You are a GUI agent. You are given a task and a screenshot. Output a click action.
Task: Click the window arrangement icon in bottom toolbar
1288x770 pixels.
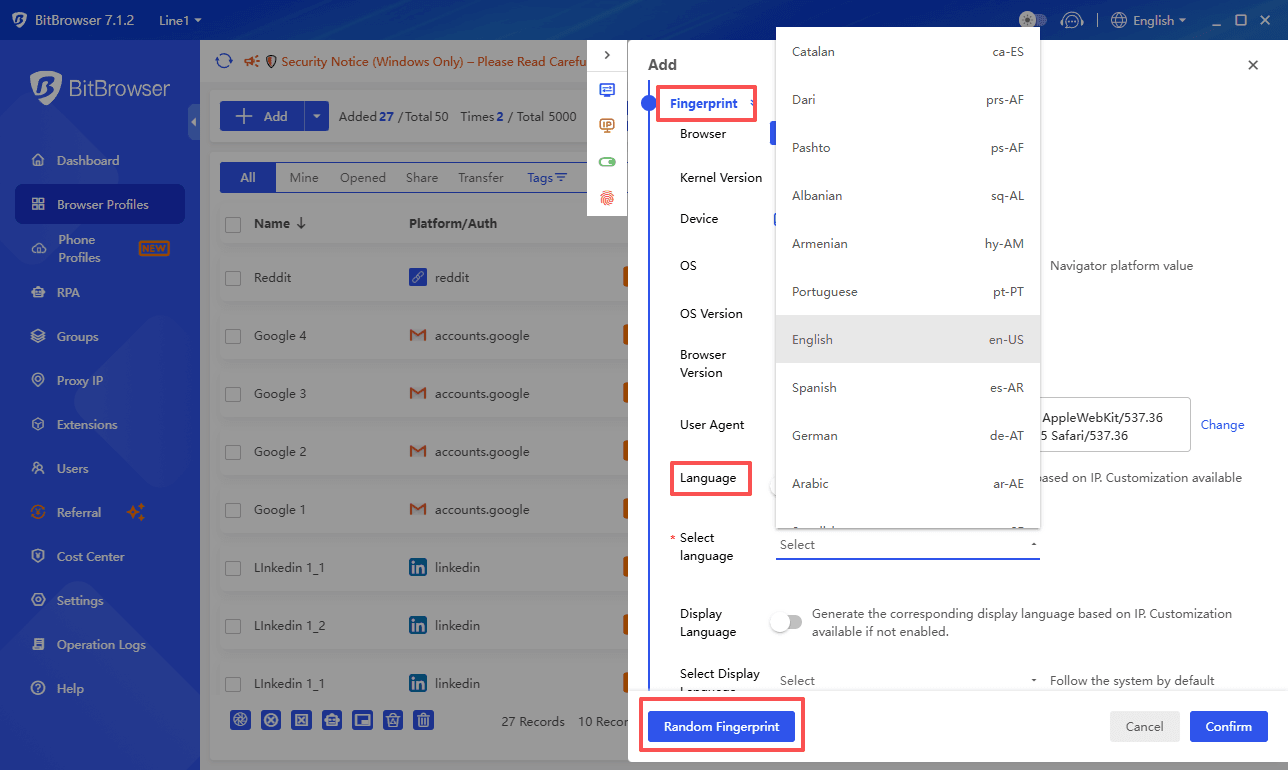pos(362,720)
